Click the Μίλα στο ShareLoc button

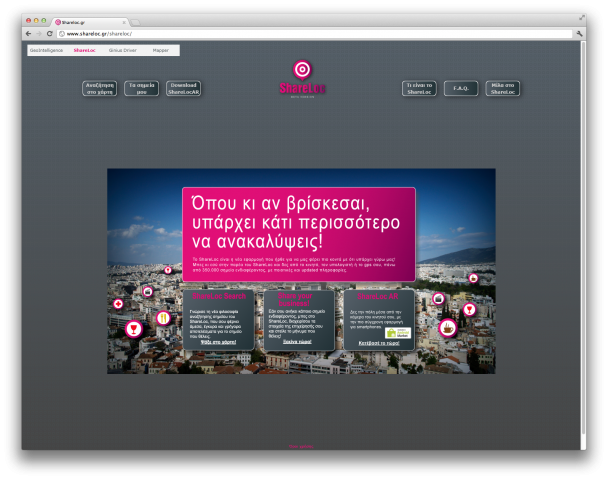tap(503, 88)
